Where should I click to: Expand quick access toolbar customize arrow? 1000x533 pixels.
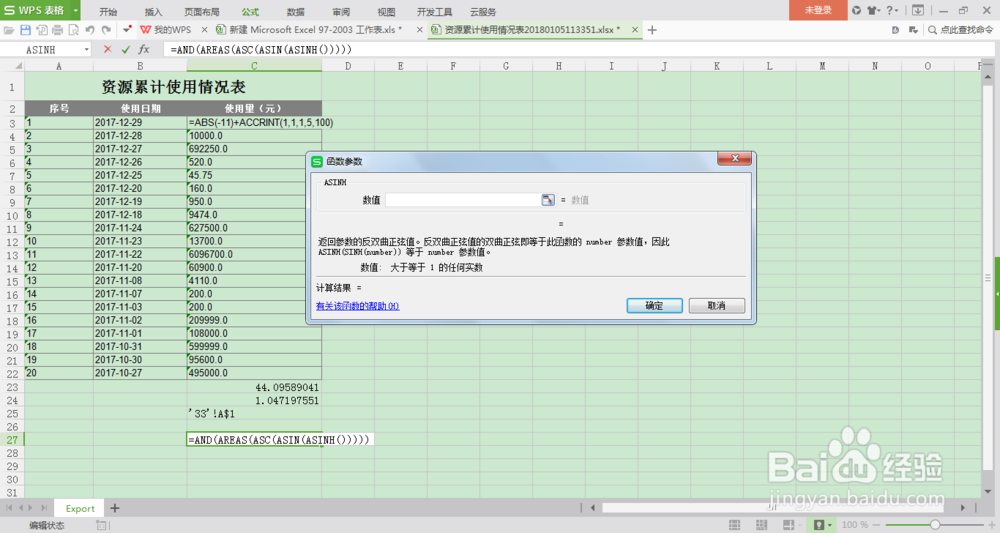coord(128,30)
